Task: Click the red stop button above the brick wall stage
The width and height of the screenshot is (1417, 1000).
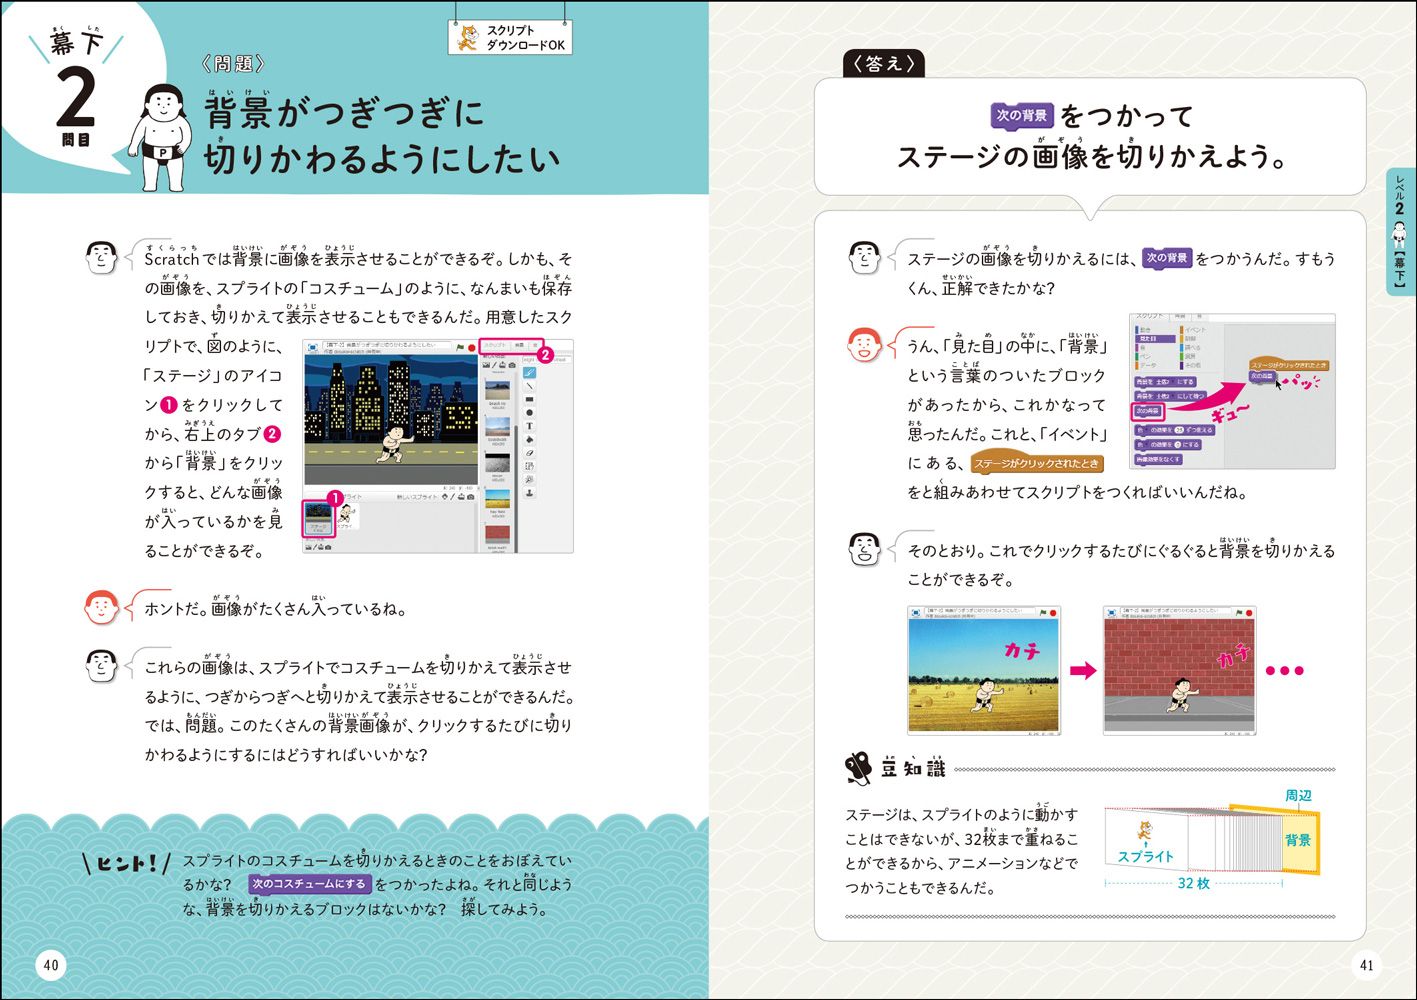Action: pyautogui.click(x=1249, y=612)
